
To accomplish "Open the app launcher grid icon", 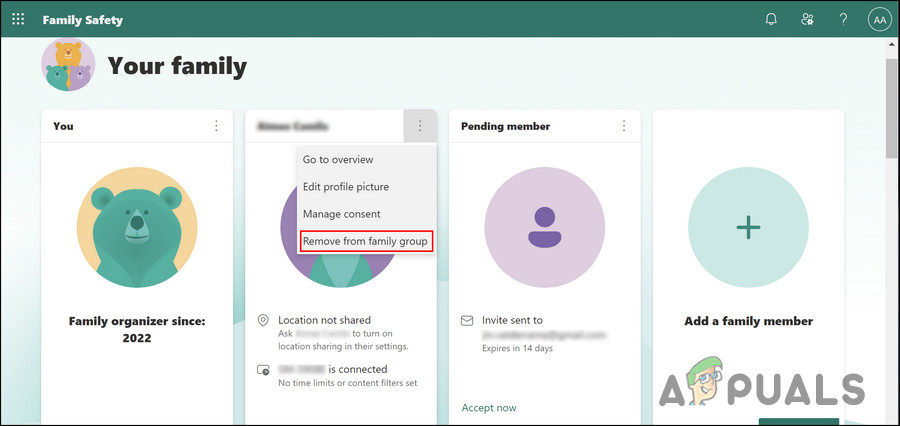I will pos(18,20).
